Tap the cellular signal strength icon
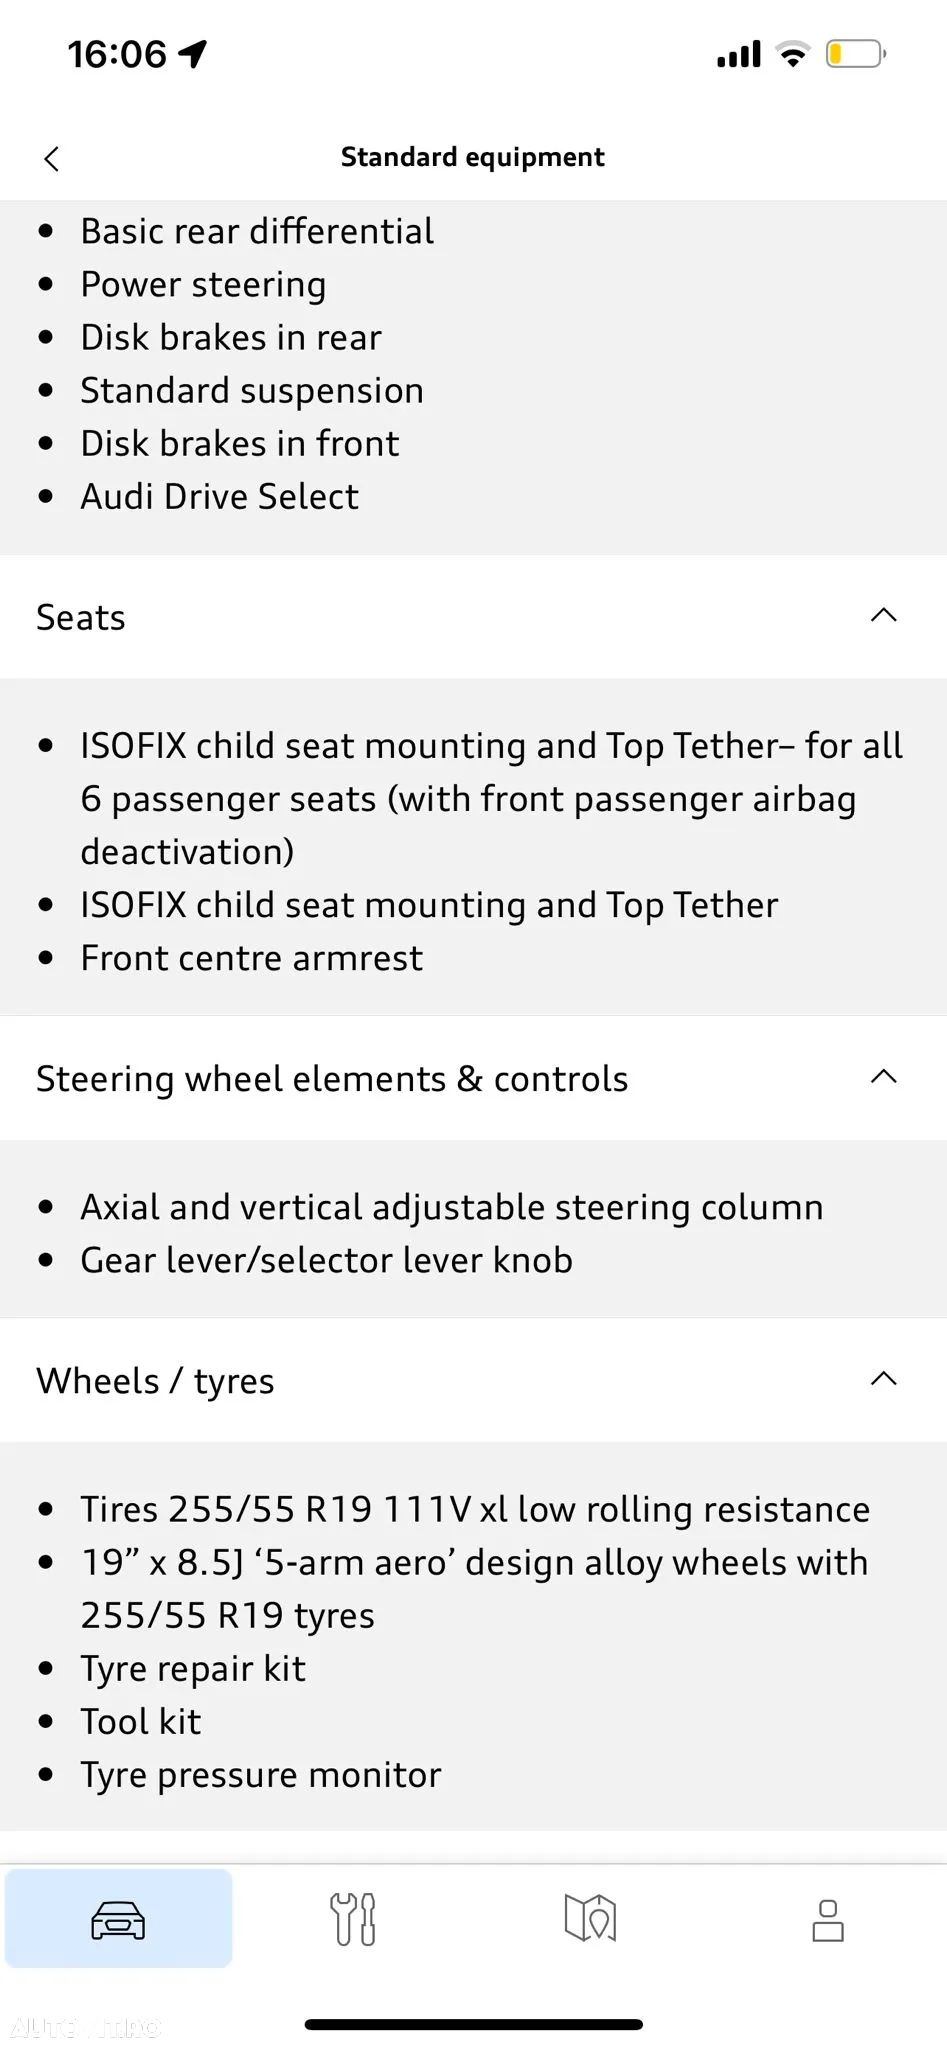 pos(739,54)
